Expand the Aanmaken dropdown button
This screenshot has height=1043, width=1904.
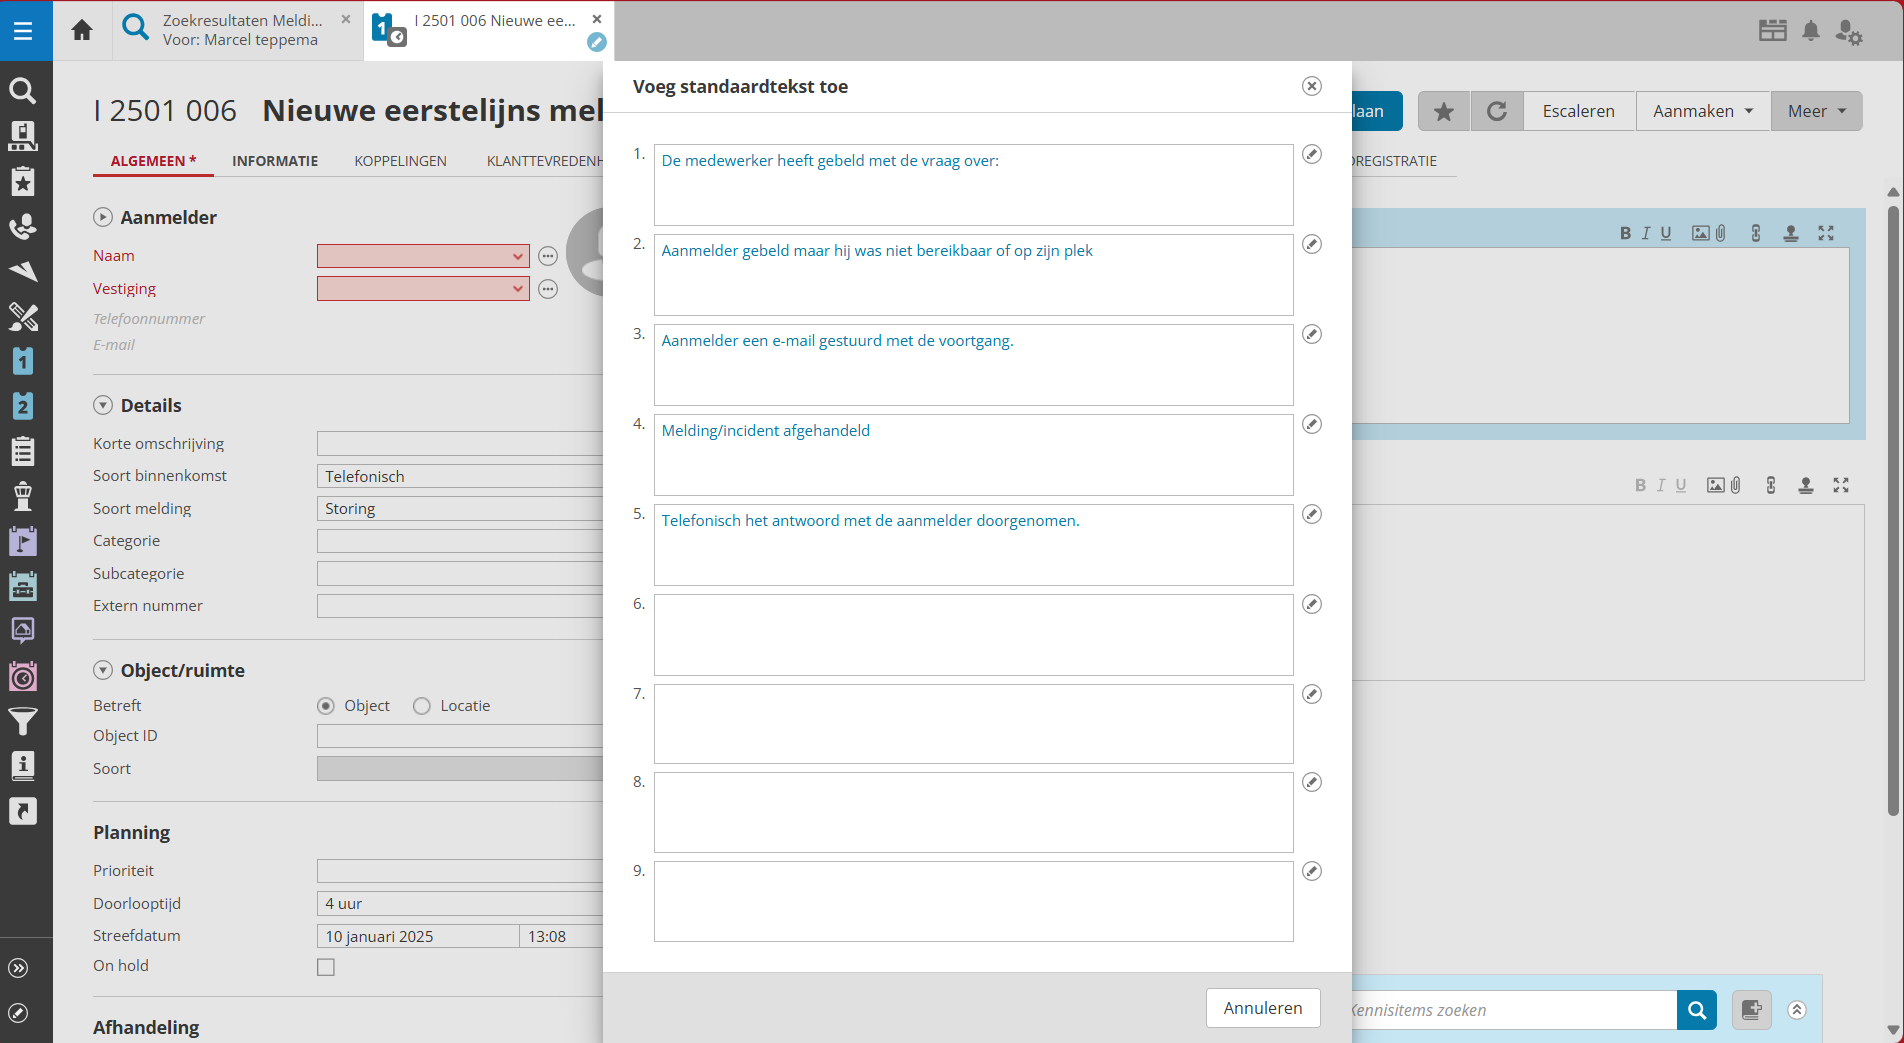pos(1702,111)
